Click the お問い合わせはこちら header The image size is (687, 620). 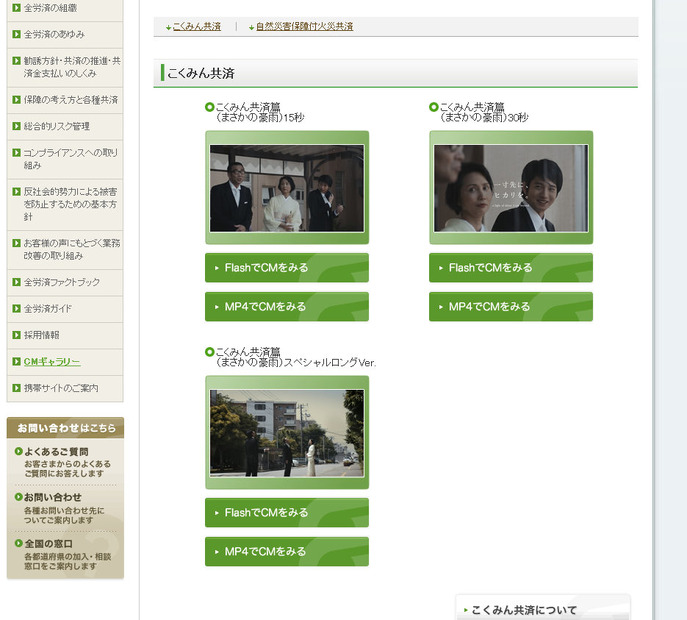click(x=65, y=428)
